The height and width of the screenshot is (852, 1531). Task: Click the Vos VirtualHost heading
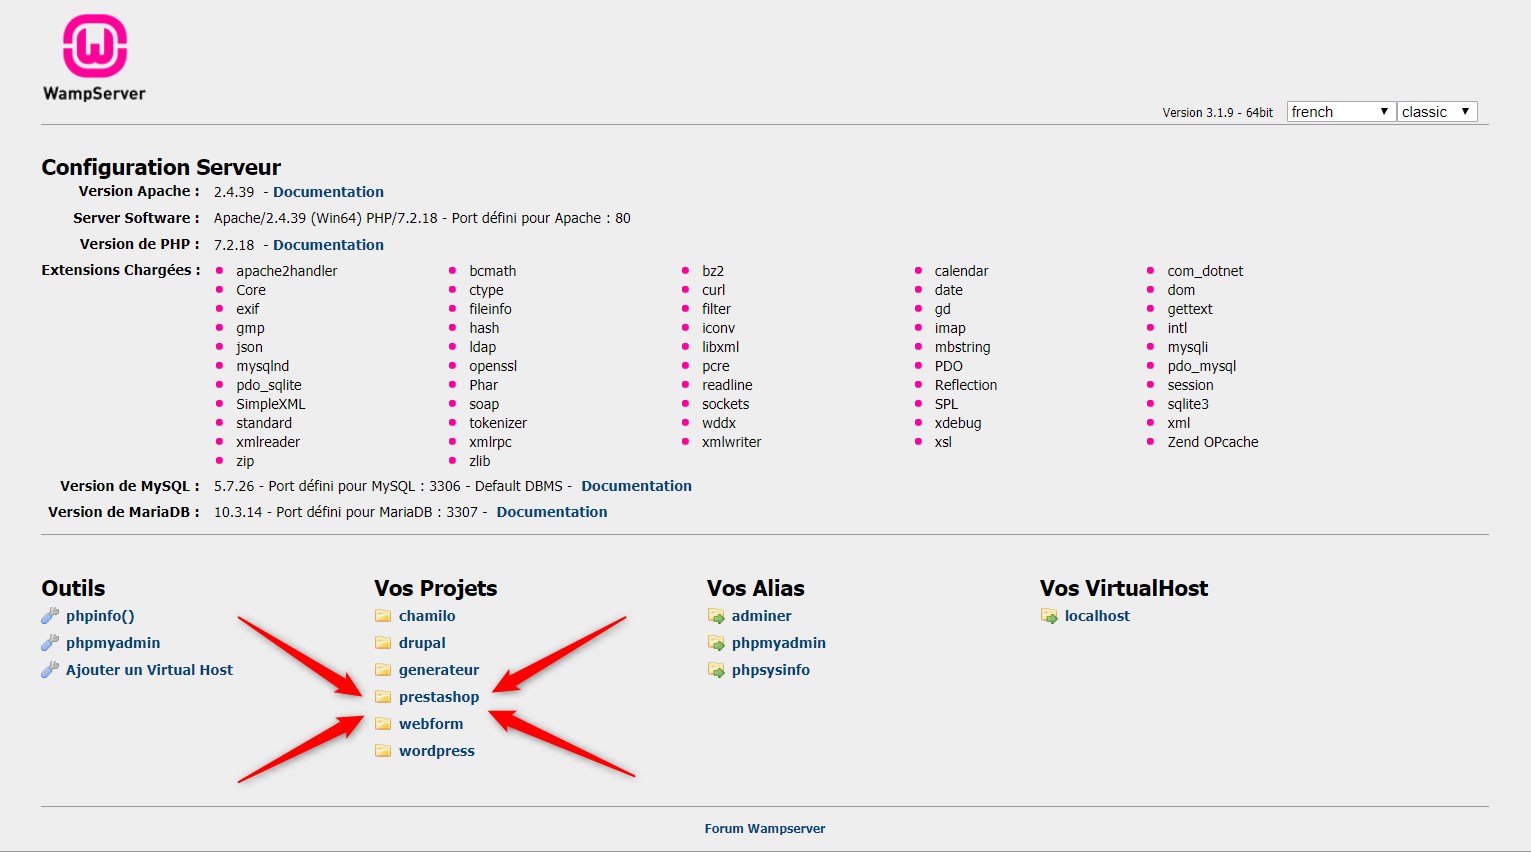[x=1124, y=588]
